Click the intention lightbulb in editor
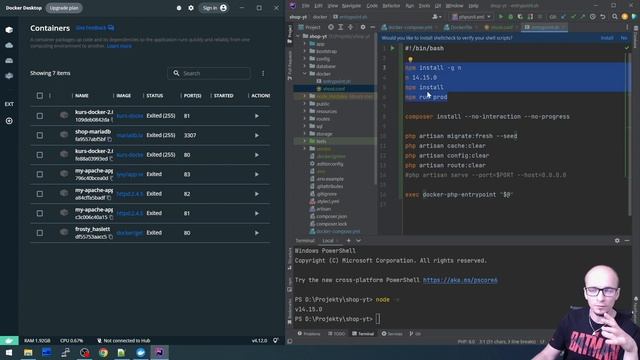Viewport: 640px width, 360px height. click(x=410, y=59)
